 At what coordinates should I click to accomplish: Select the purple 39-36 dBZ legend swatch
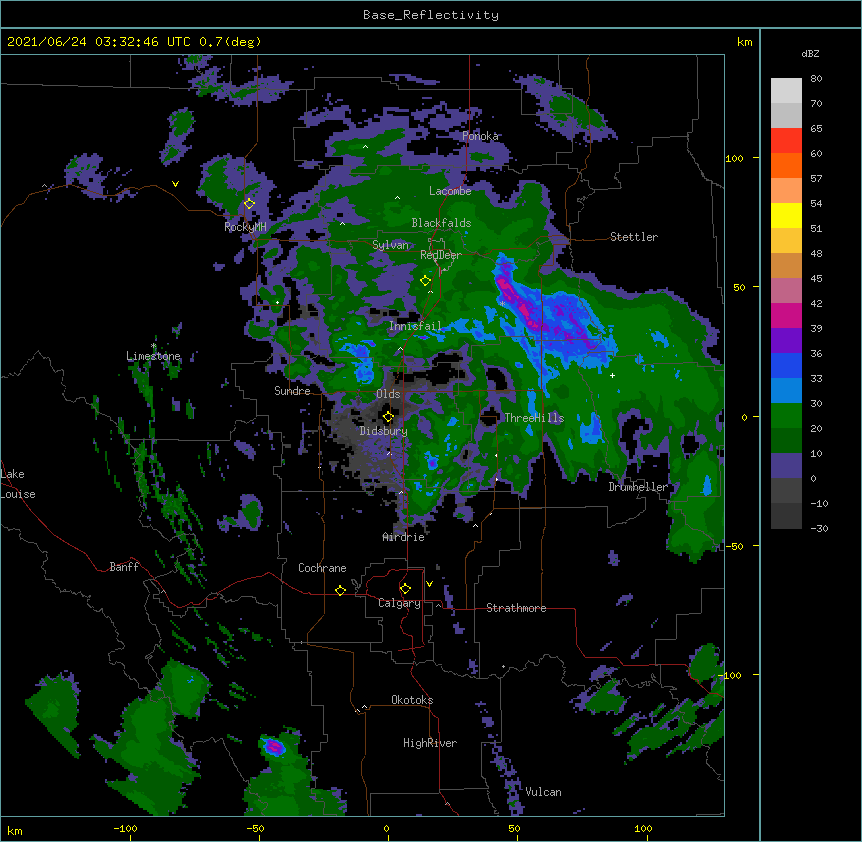786,341
